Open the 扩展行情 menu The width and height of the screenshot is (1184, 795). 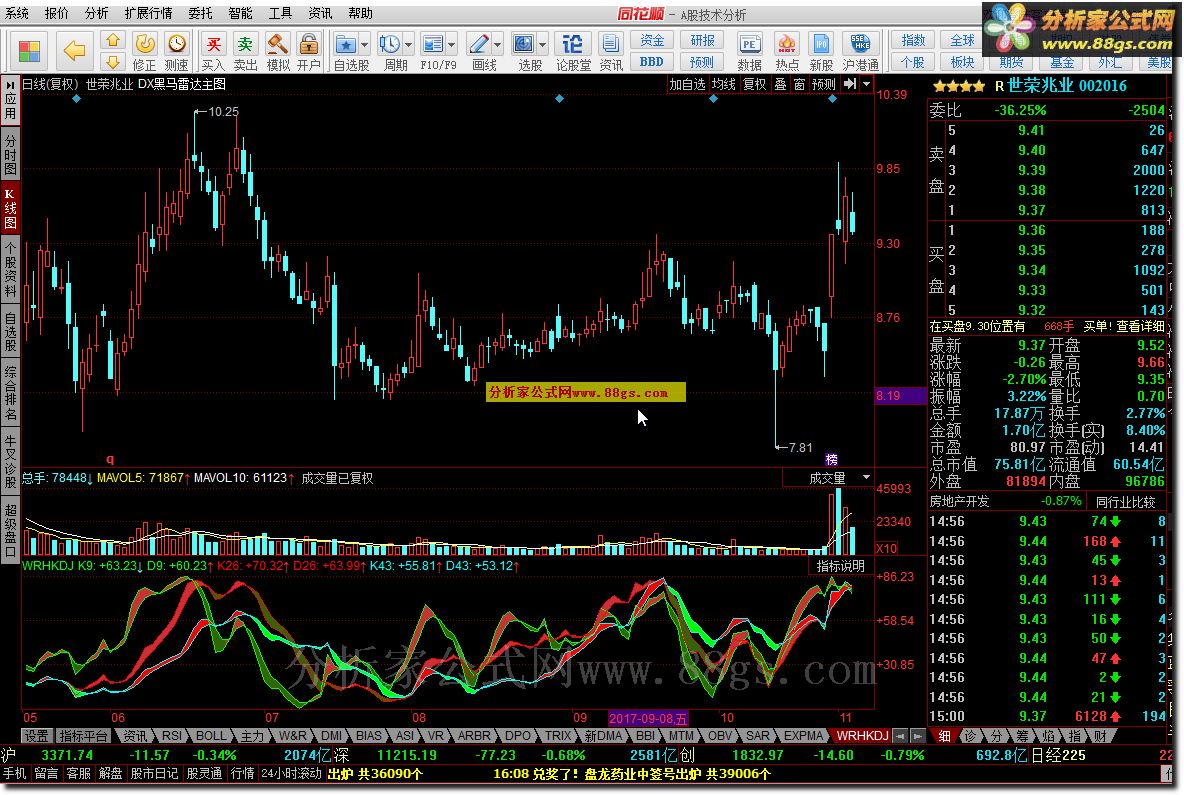[x=149, y=13]
